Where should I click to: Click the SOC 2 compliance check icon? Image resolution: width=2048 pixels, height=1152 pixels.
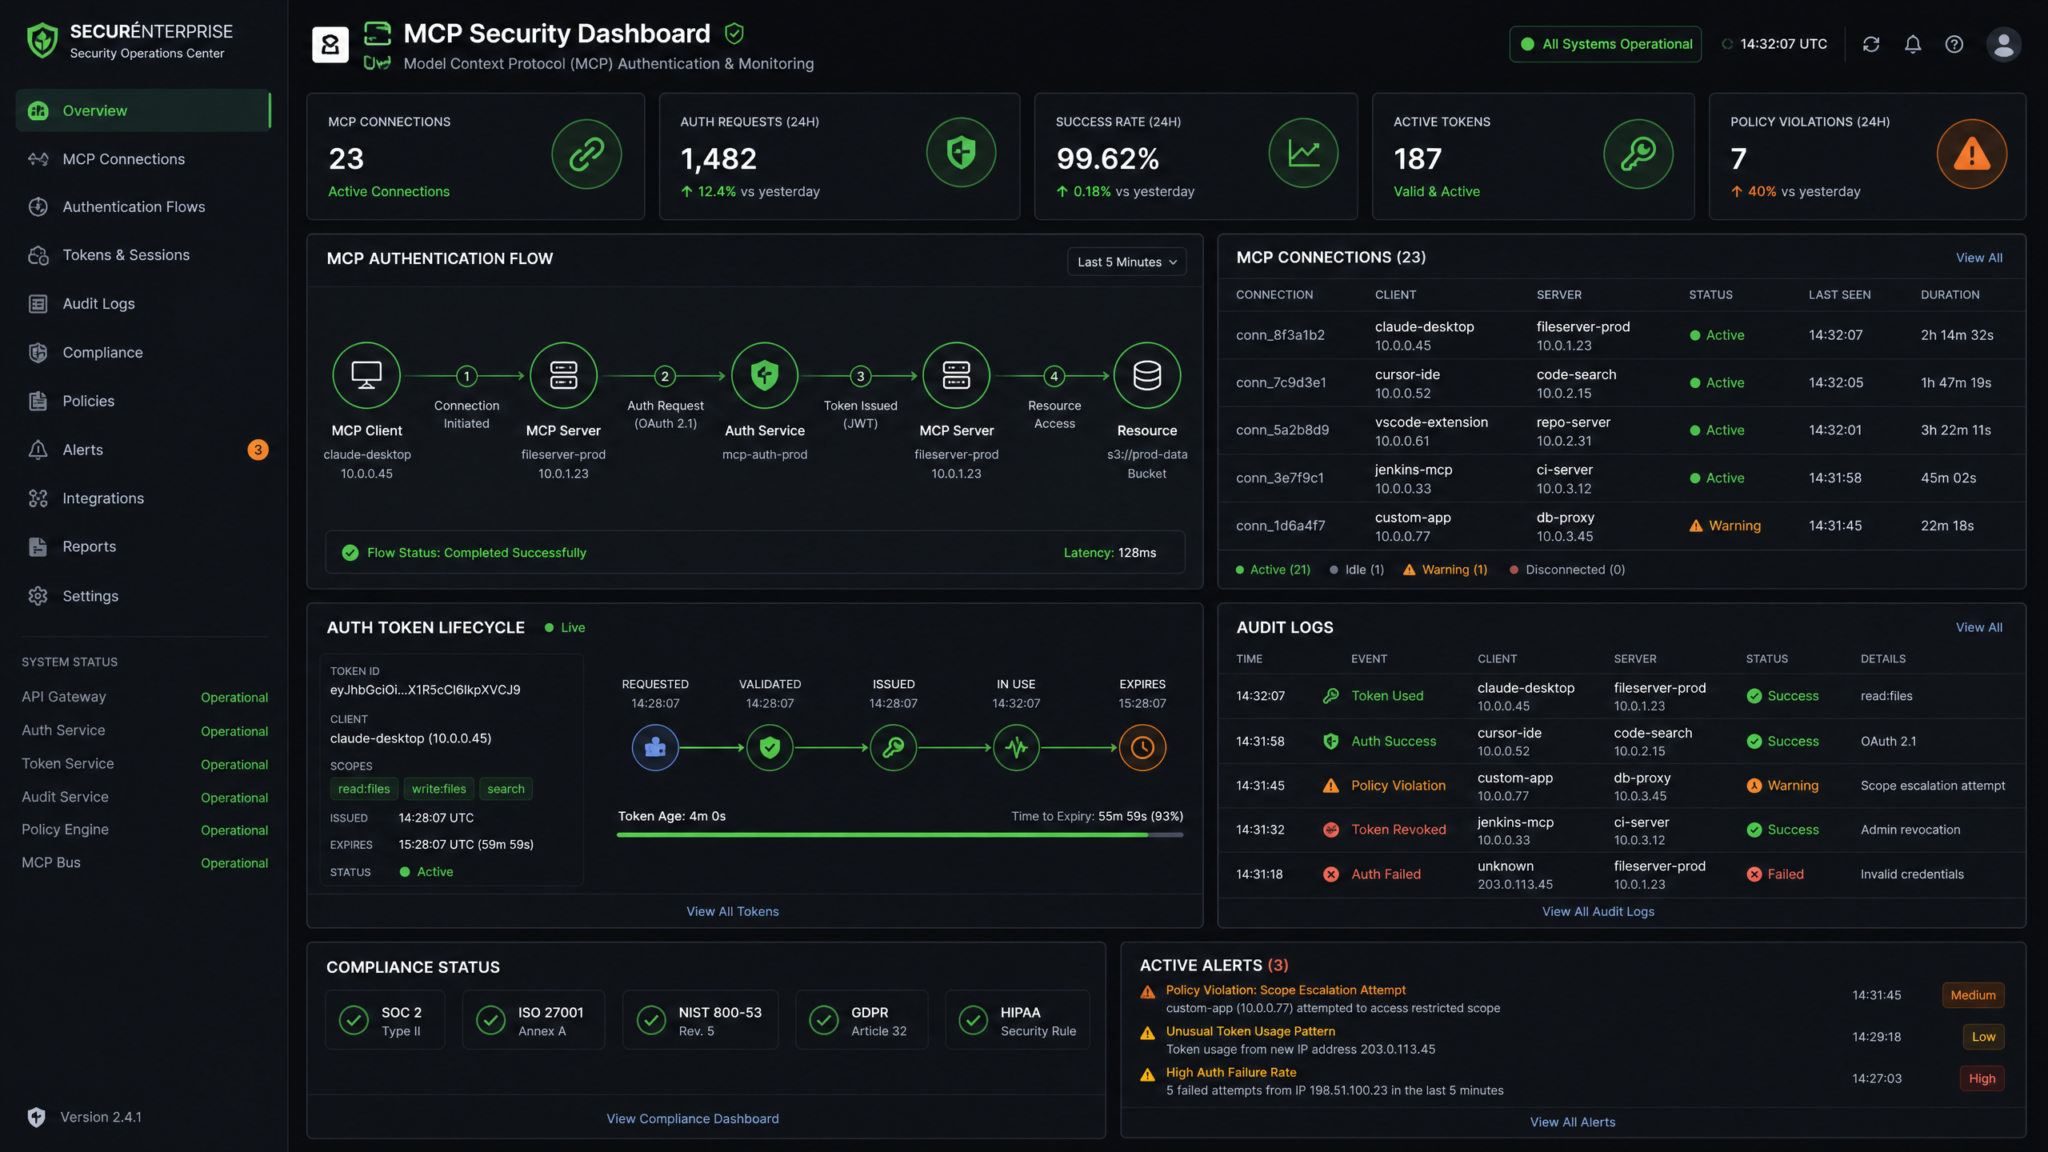(353, 1020)
